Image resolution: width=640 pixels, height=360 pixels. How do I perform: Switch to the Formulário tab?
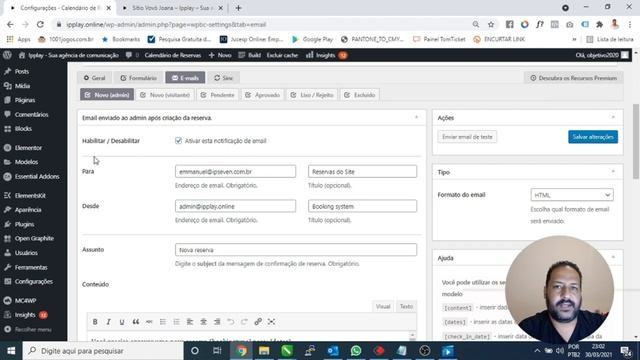[138, 78]
